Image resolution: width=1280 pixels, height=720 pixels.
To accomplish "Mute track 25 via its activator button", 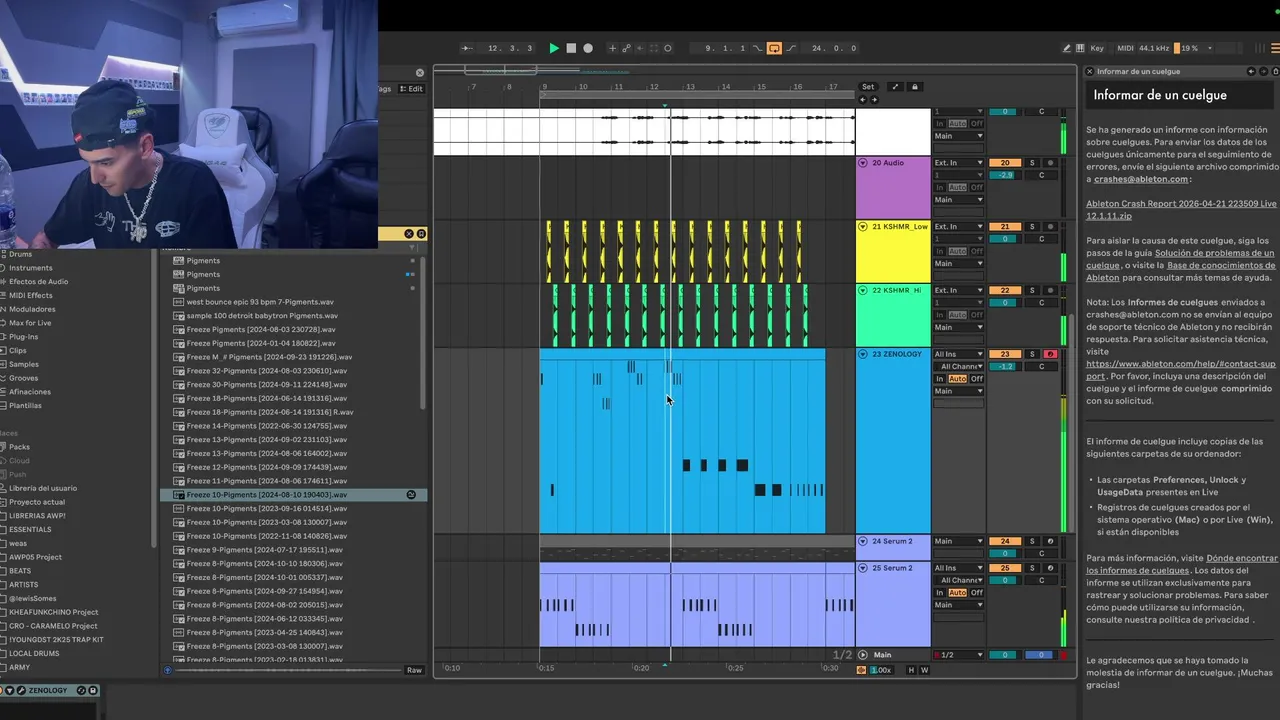I will (1005, 568).
